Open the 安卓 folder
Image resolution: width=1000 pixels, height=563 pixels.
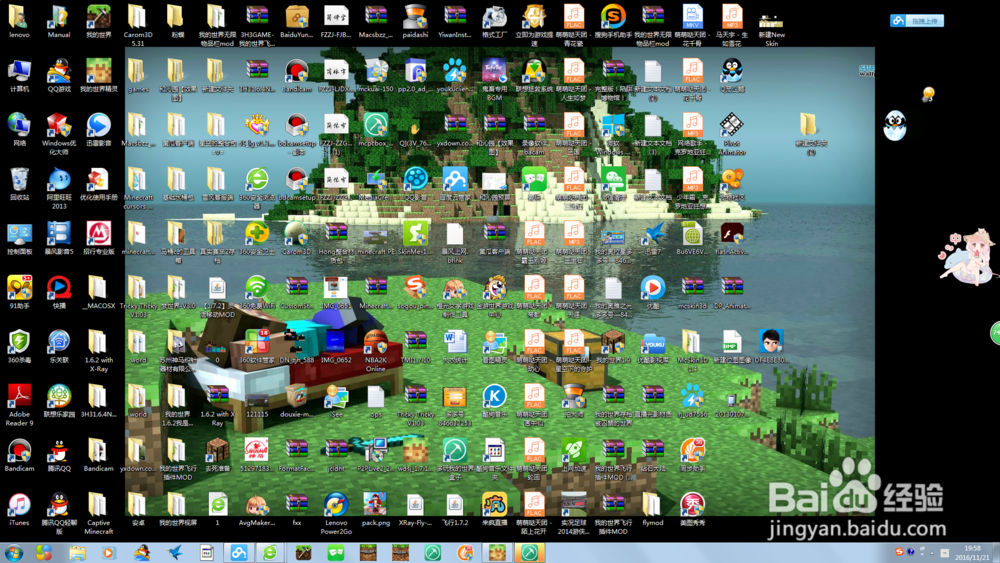click(x=138, y=505)
